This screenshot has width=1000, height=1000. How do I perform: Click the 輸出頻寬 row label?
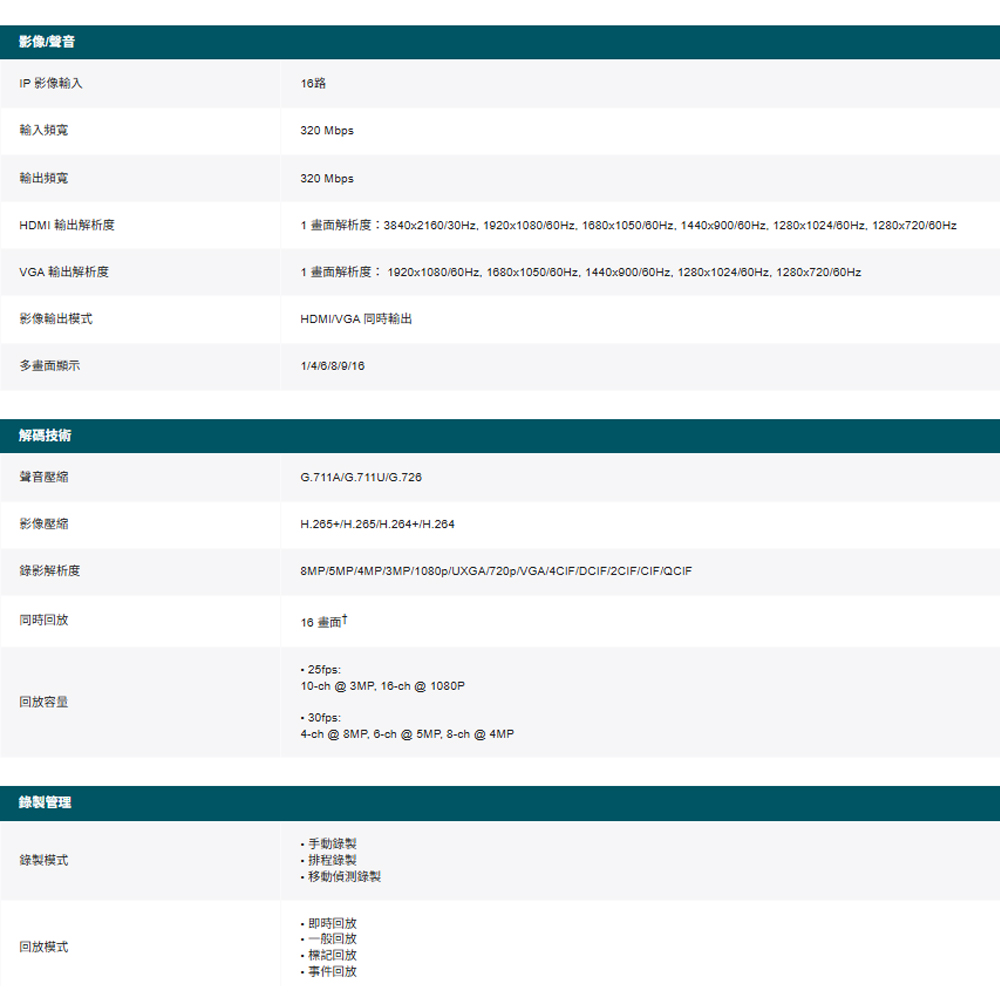pos(44,178)
